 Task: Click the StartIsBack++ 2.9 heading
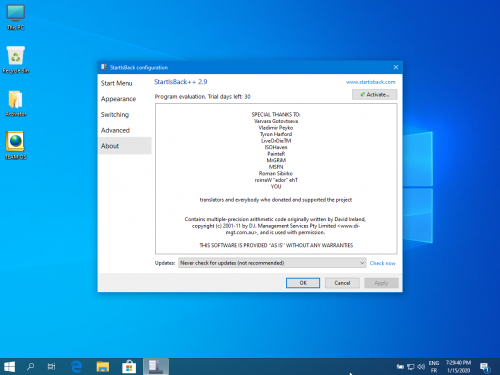click(180, 82)
